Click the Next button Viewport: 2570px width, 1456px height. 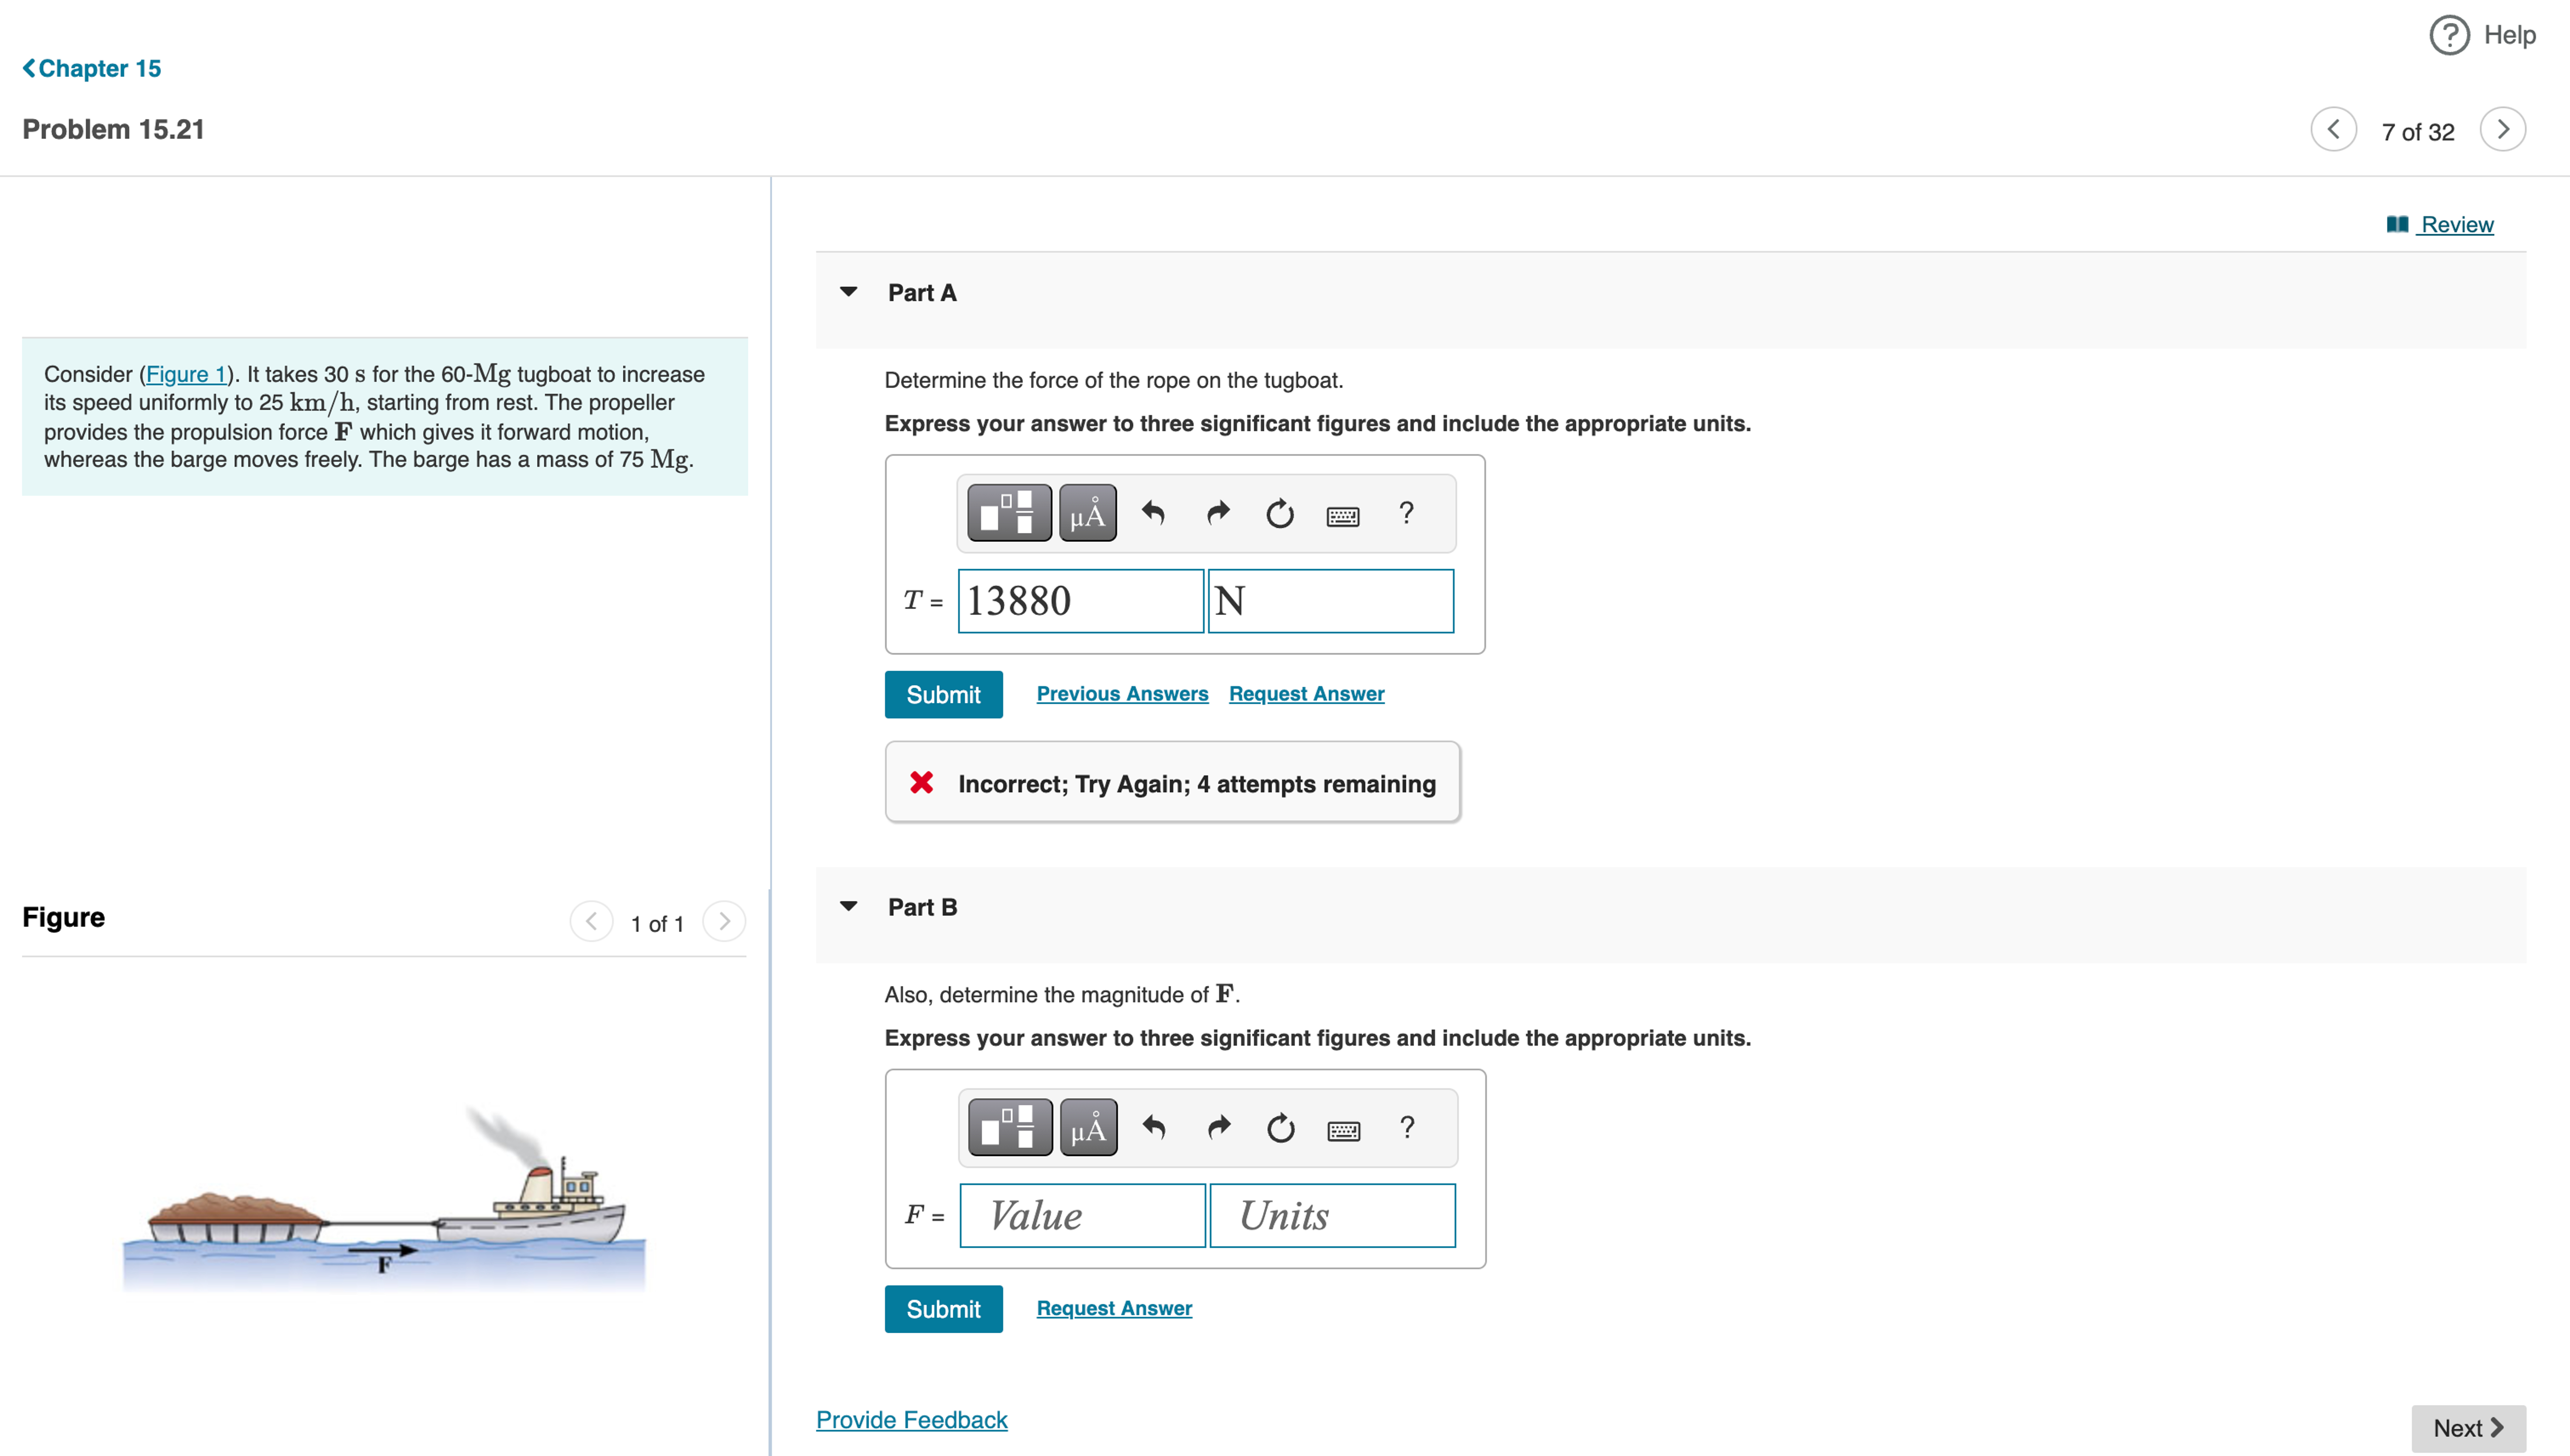(2467, 1427)
